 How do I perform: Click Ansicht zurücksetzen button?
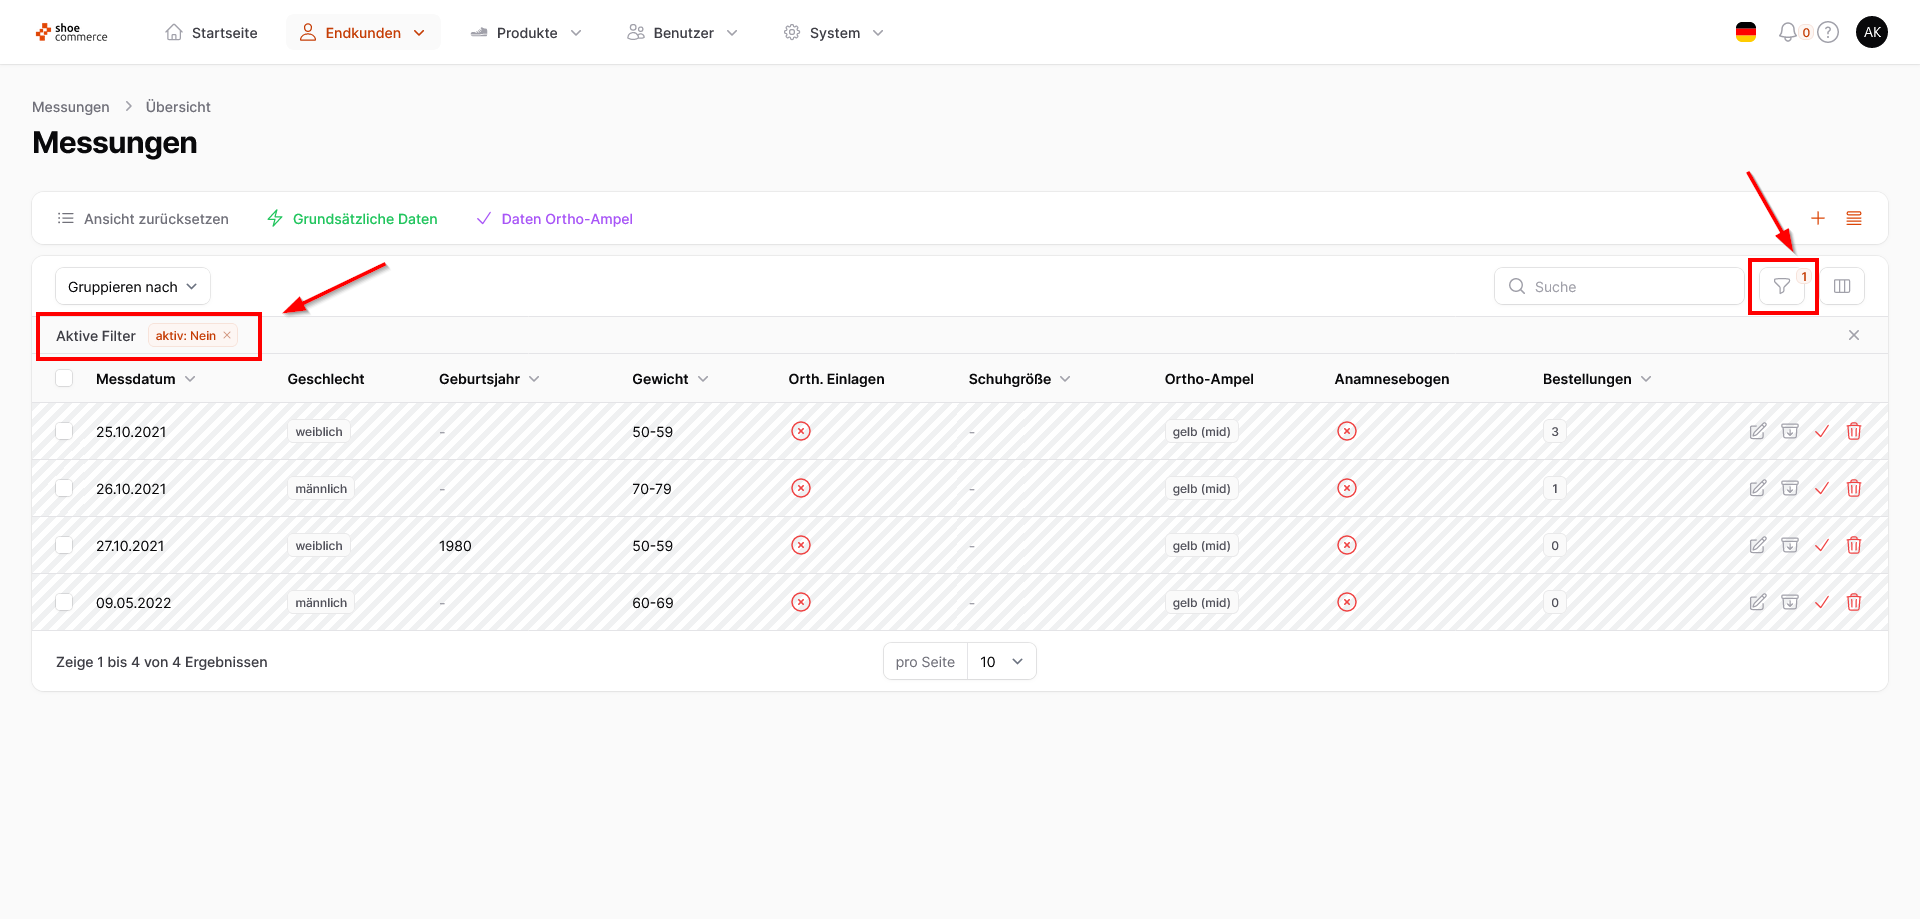click(x=143, y=219)
